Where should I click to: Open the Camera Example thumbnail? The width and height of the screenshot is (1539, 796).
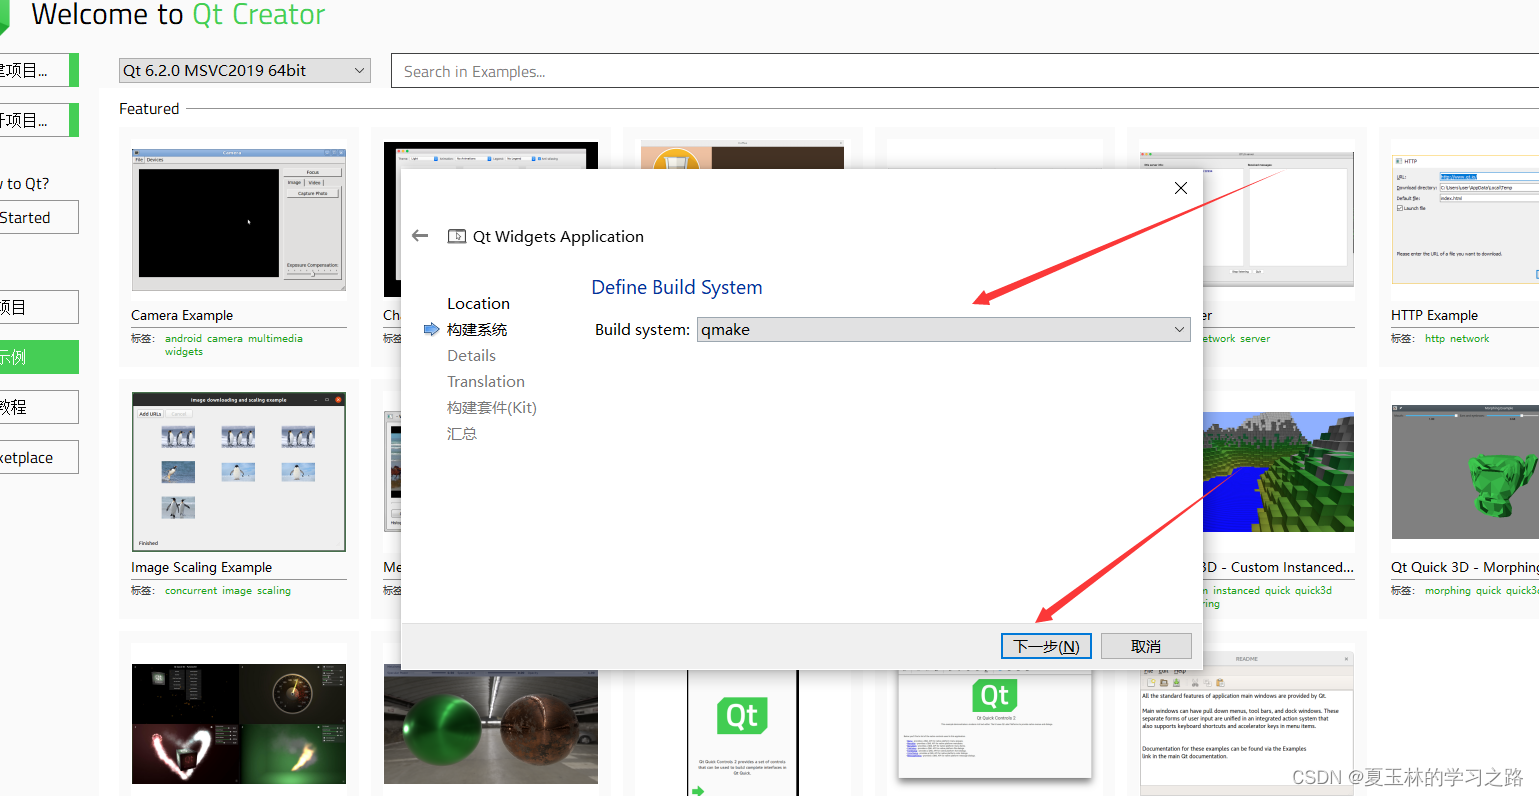[x=239, y=221]
